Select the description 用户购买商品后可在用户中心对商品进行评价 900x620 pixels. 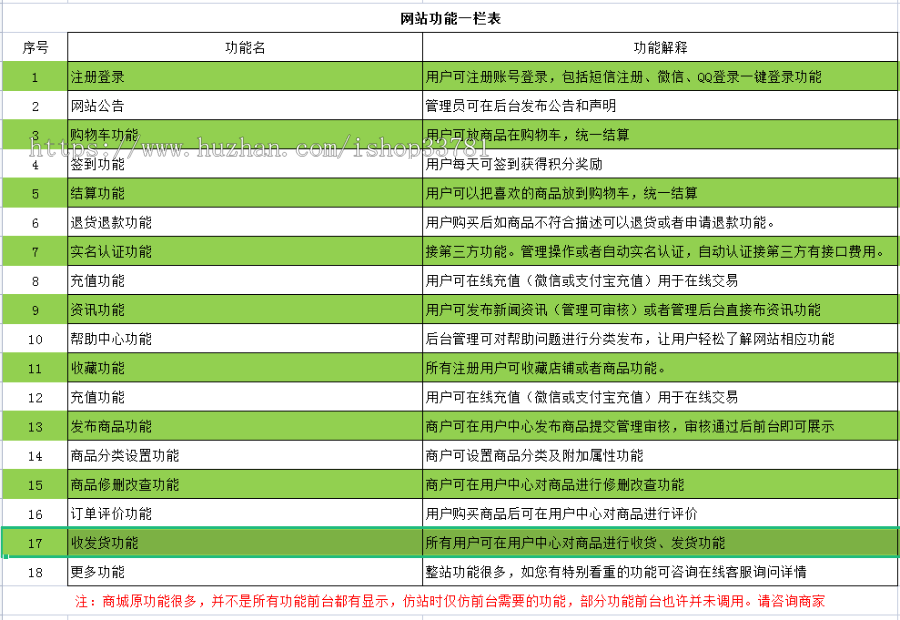(x=660, y=514)
